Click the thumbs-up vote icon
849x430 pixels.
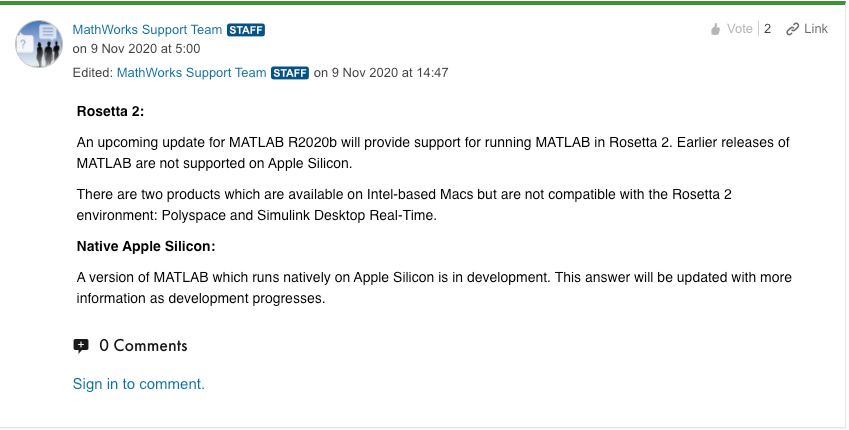715,29
